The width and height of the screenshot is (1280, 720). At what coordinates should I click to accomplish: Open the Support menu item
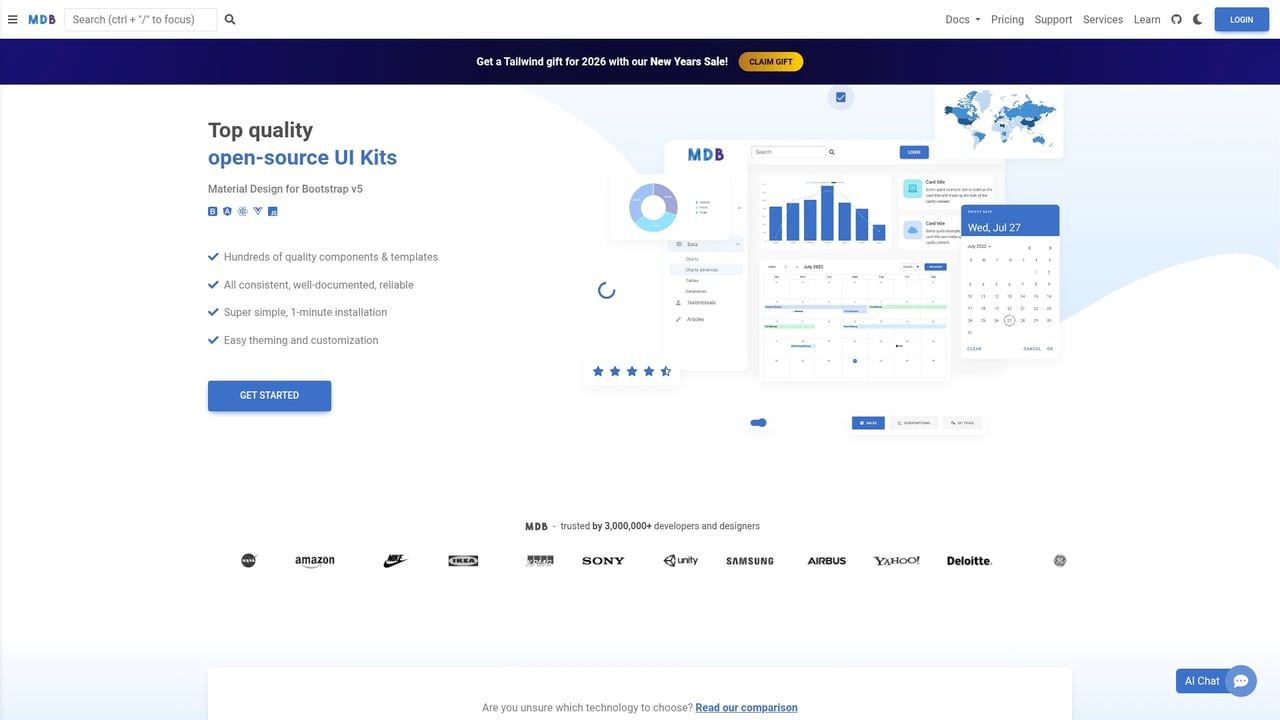click(1053, 19)
